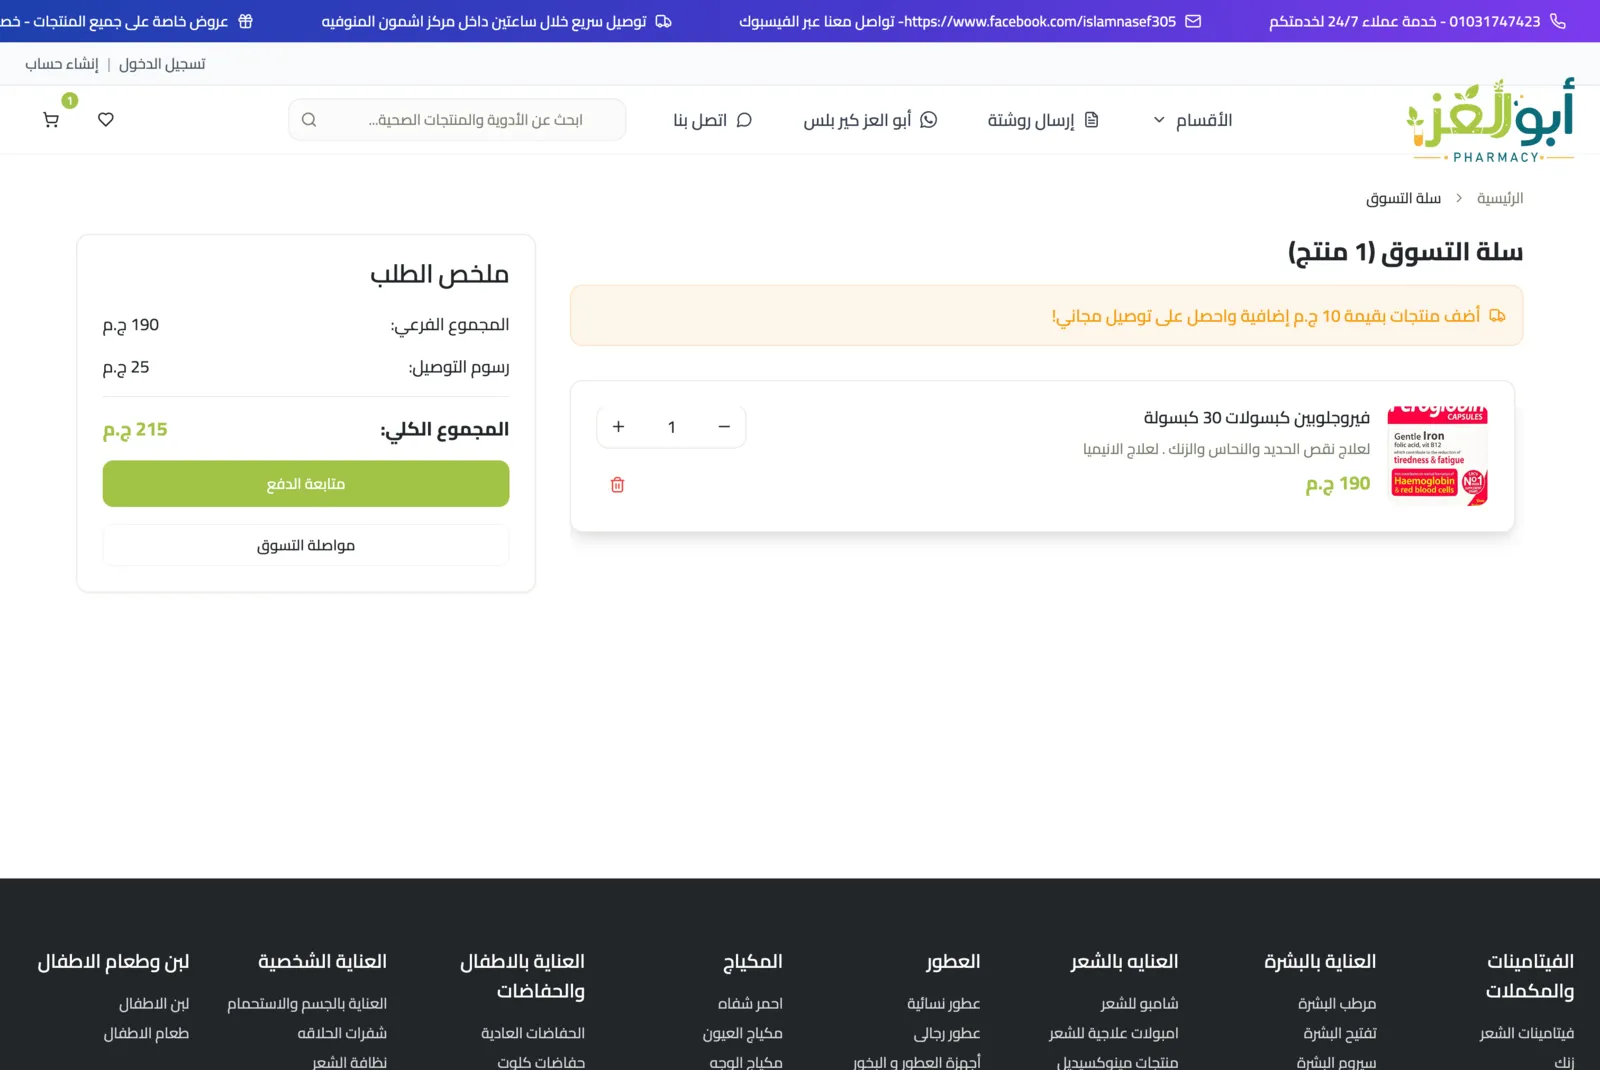This screenshot has height=1070, width=1600.
Task: Open footer link شفرات الحلاقه
Action: click(342, 1033)
